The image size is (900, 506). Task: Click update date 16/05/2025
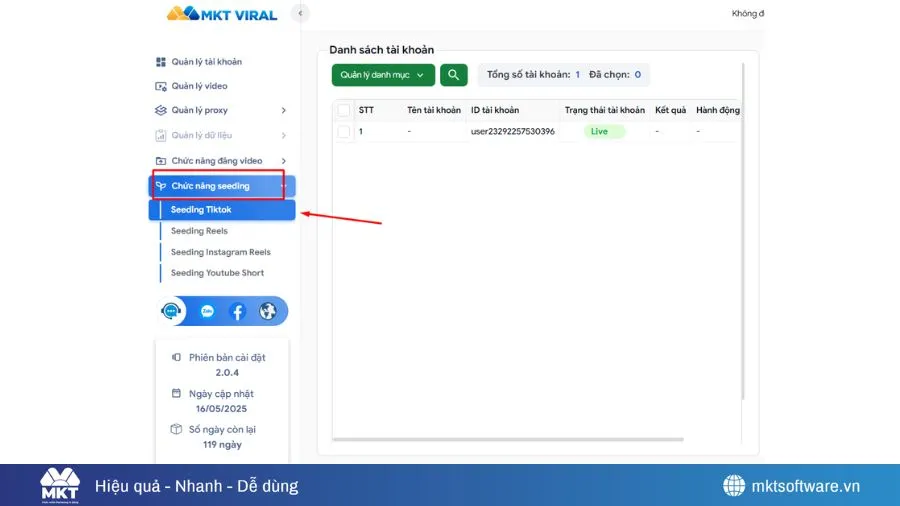pyautogui.click(x=221, y=408)
